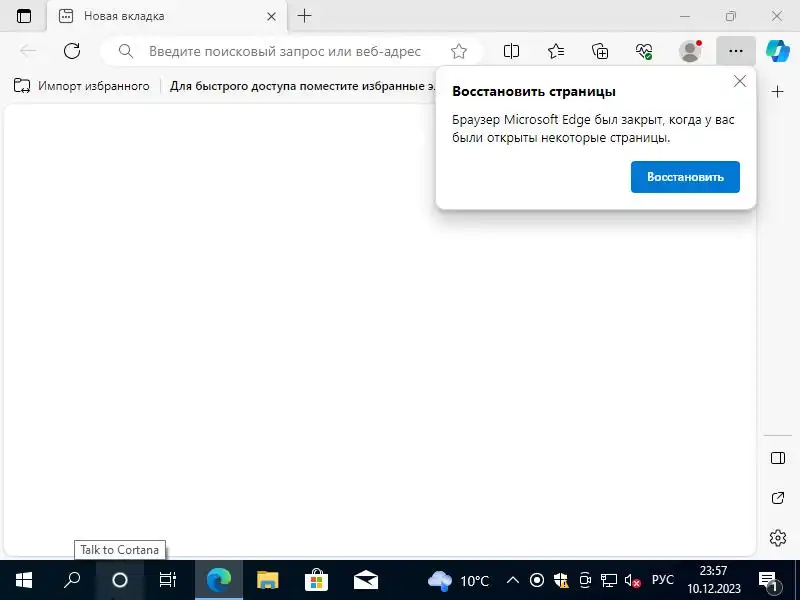Image resolution: width=800 pixels, height=600 pixels.
Task: Click Импорт избранного link
Action: pyautogui.click(x=82, y=86)
